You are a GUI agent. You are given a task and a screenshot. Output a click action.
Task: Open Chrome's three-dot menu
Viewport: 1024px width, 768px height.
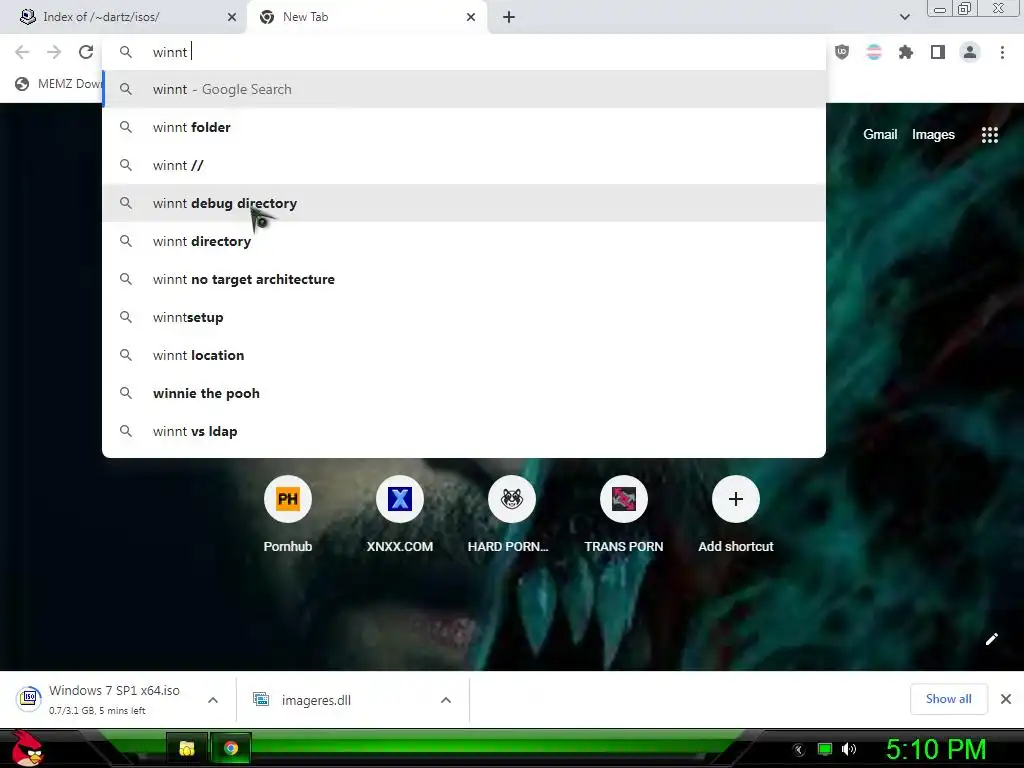point(1002,52)
